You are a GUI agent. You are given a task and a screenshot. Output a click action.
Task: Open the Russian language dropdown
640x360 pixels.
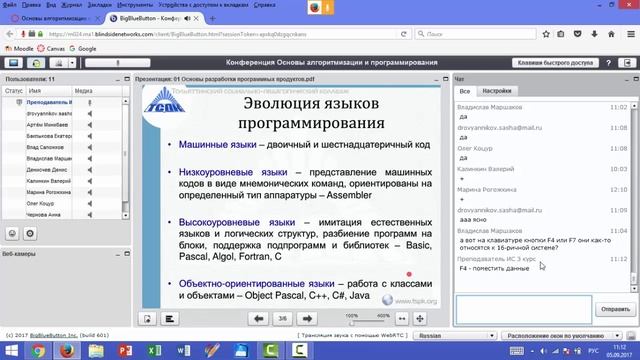pyautogui.click(x=455, y=336)
